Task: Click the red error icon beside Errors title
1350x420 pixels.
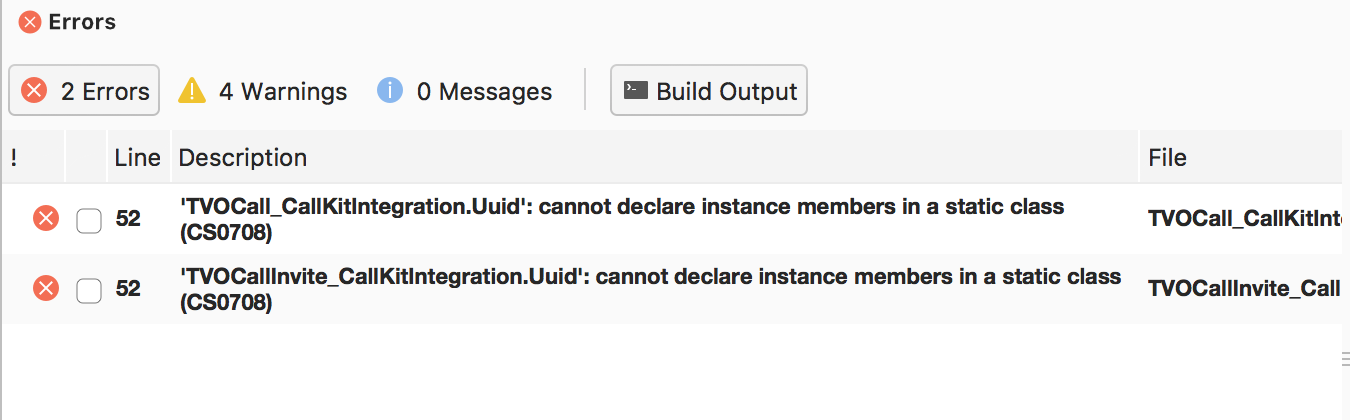Action: point(30,22)
